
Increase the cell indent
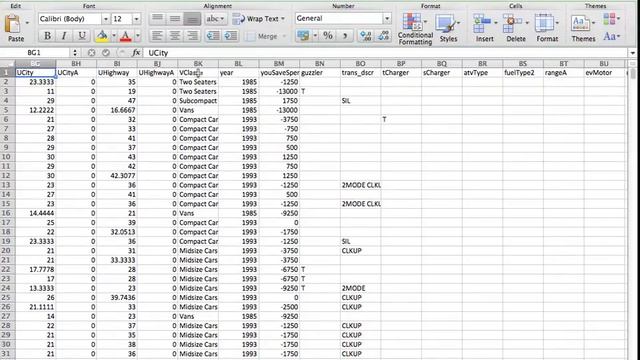[231, 36]
